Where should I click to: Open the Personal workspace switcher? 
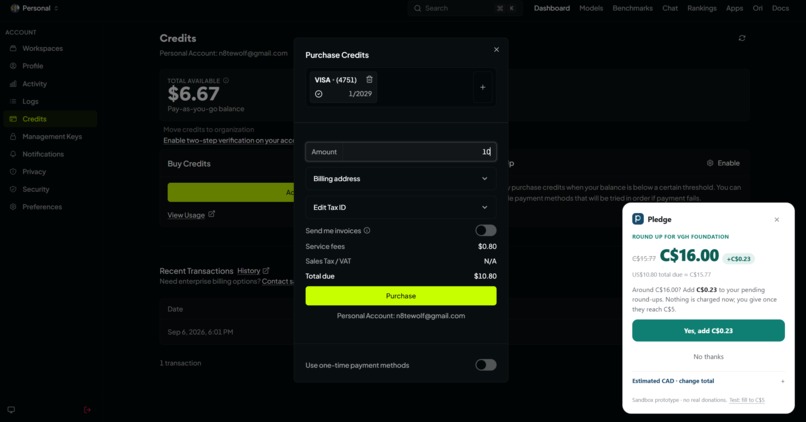point(34,8)
